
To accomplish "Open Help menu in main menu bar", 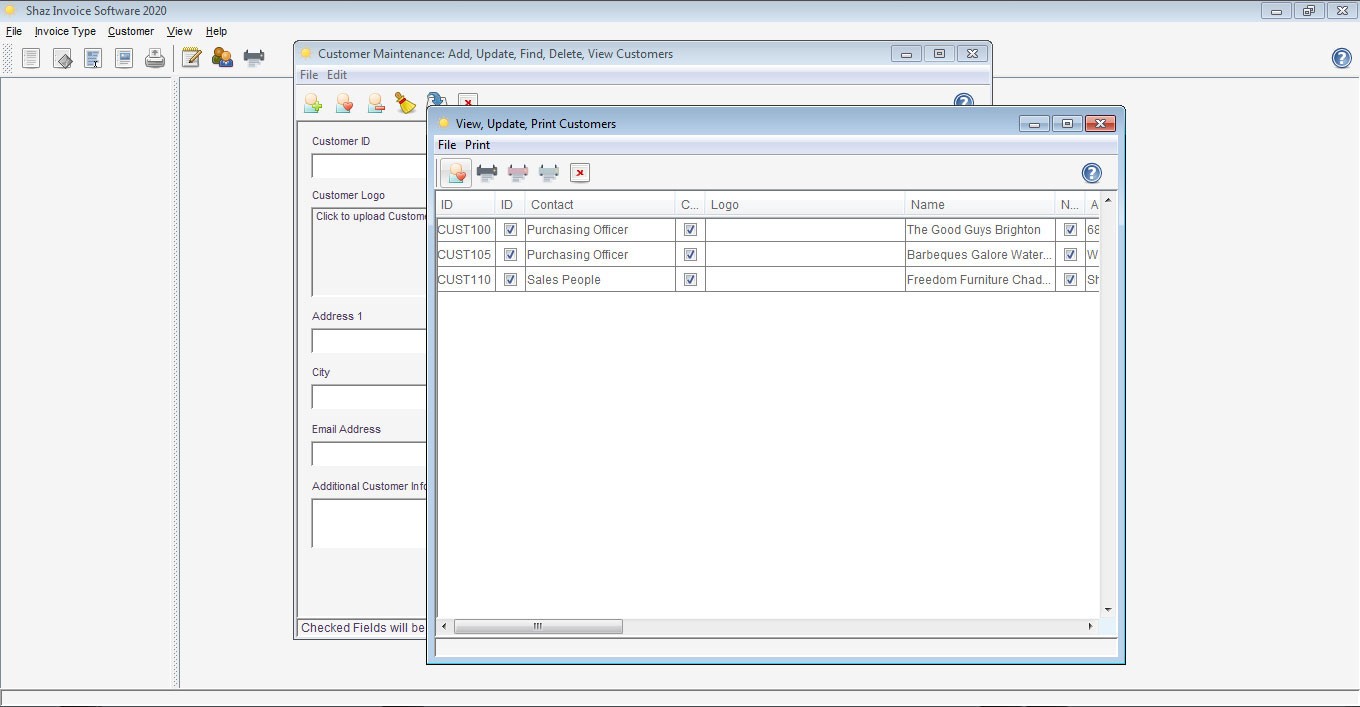I will [216, 31].
